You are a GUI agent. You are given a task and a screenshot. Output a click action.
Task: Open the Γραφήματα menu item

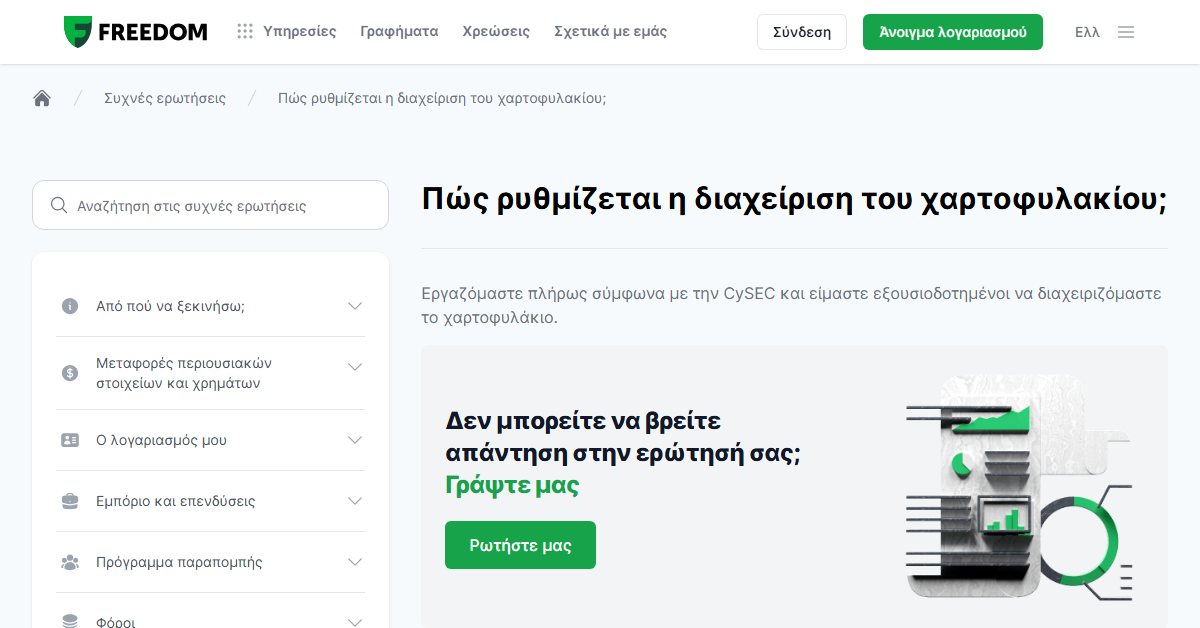[399, 32]
